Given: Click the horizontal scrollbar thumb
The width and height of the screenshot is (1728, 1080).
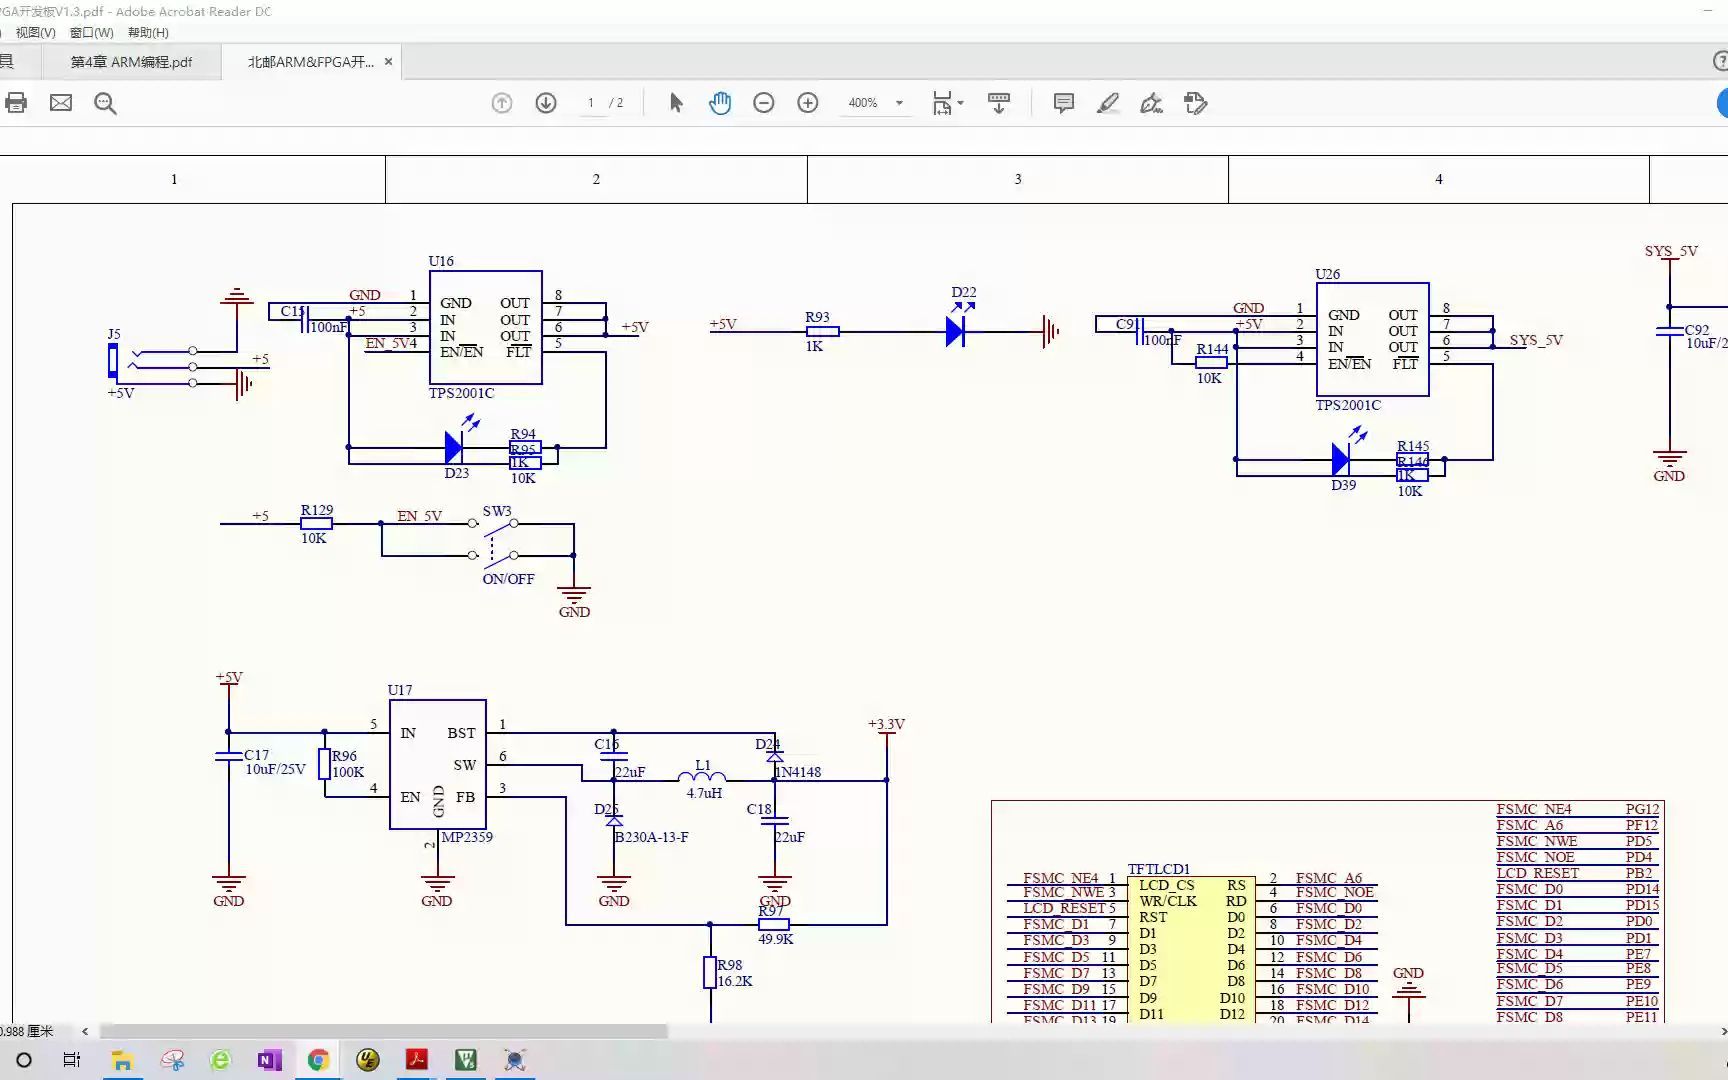Looking at the screenshot, I should (383, 1031).
